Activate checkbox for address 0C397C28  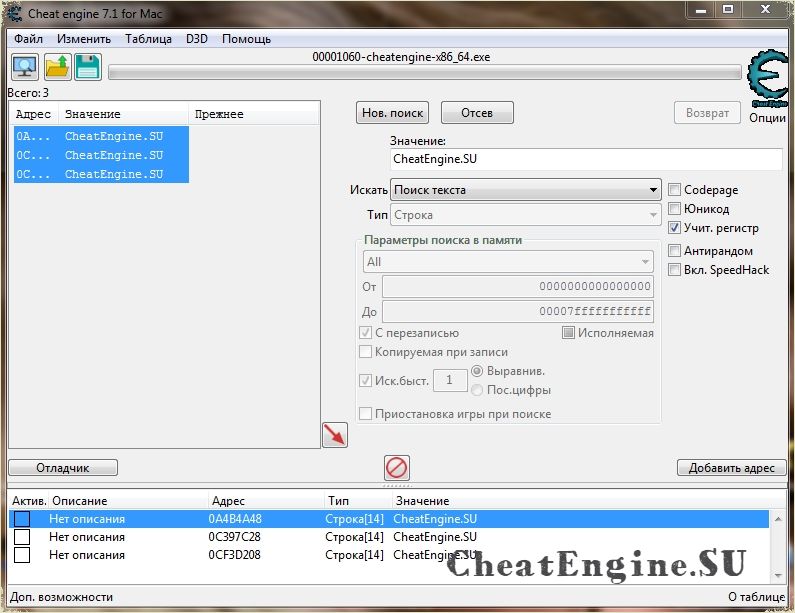pyautogui.click(x=22, y=536)
